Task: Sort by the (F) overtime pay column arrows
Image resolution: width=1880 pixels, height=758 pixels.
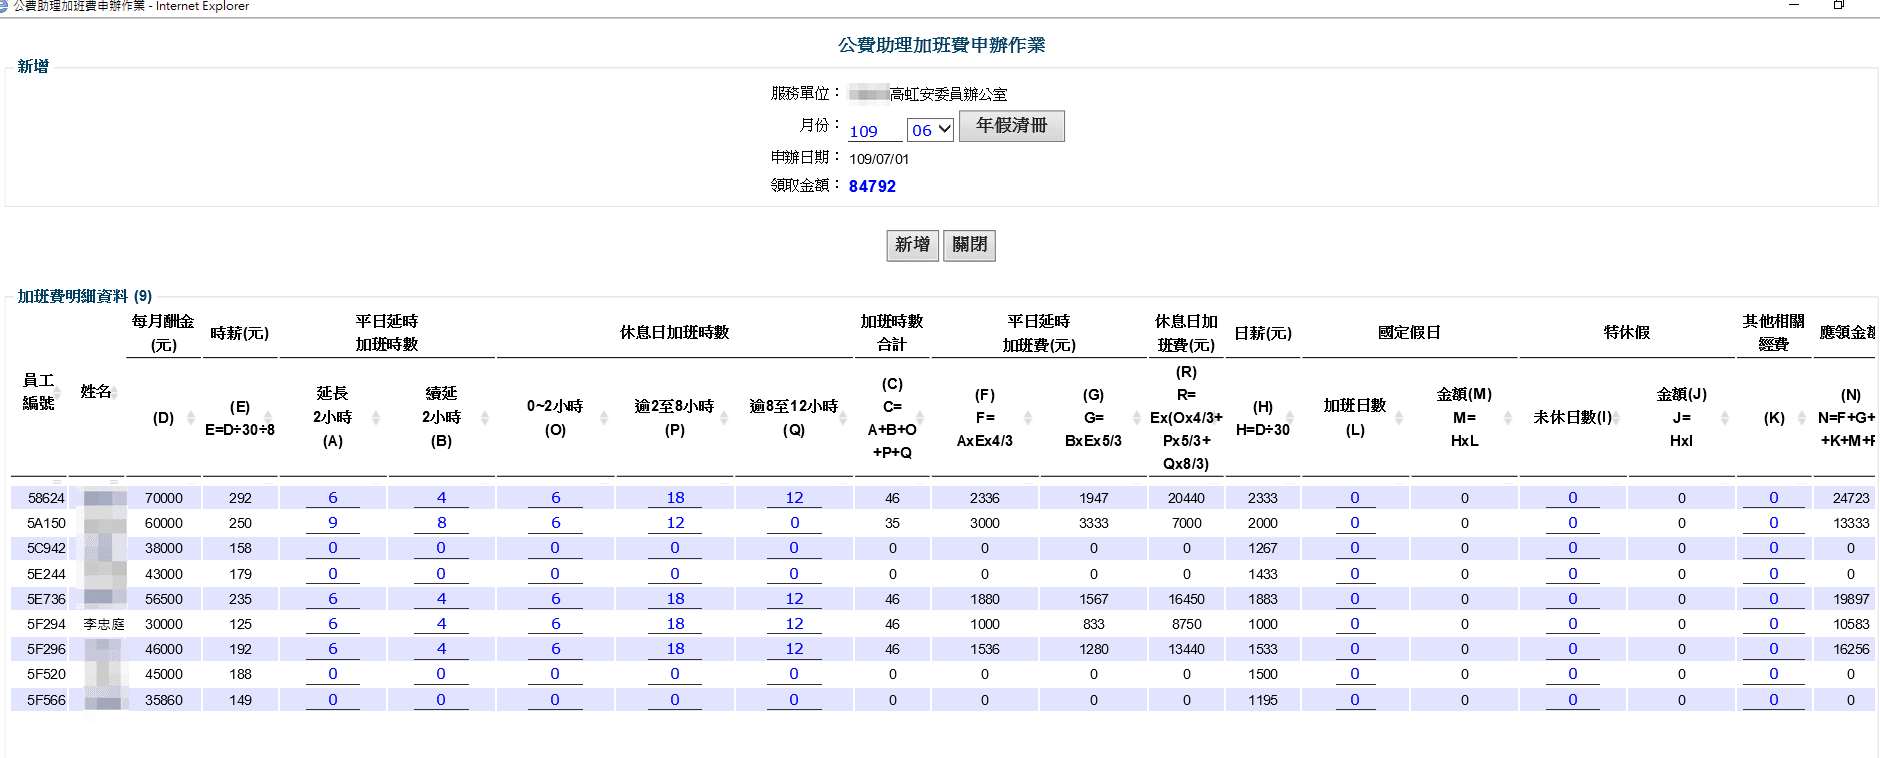Action: click(1028, 418)
